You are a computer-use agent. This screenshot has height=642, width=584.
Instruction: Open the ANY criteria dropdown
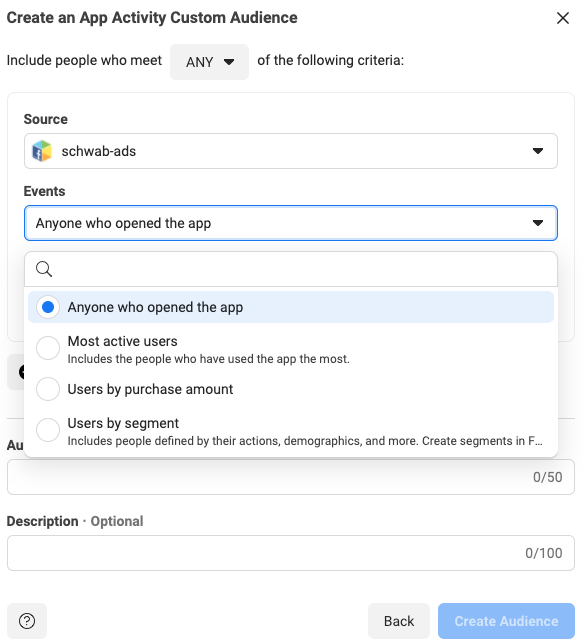209,62
